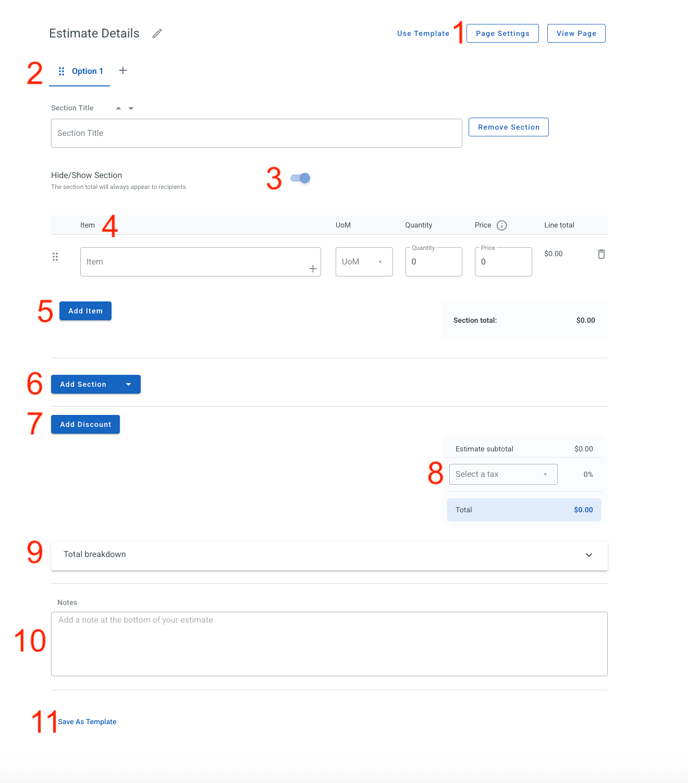The image size is (688, 783).
Task: Click into the Notes text area
Action: coord(330,644)
